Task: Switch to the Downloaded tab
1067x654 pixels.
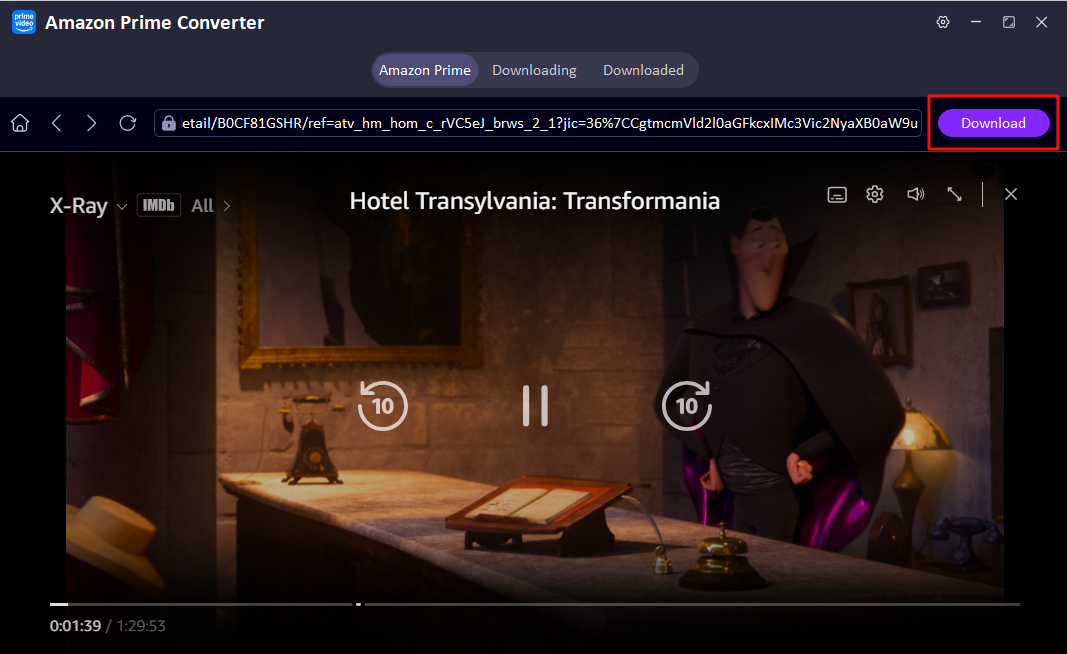Action: pyautogui.click(x=643, y=70)
